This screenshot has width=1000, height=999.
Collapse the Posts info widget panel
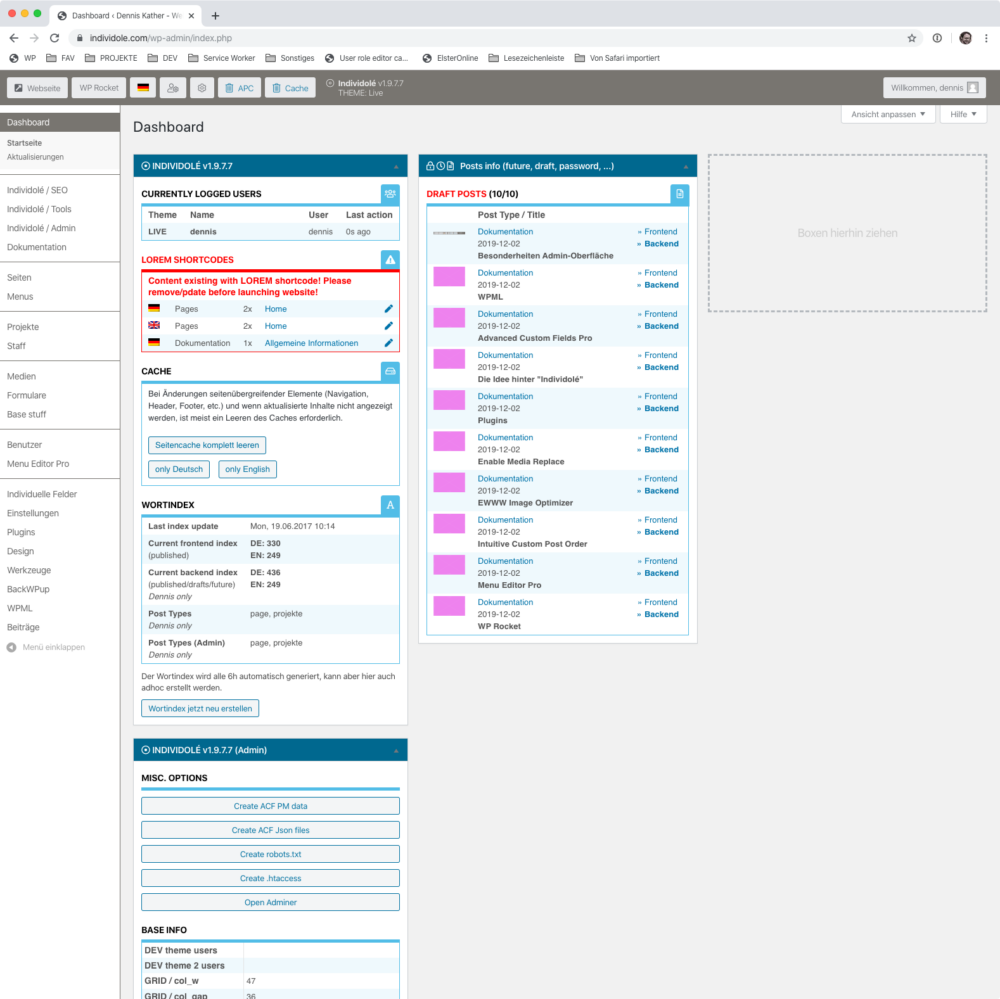pos(685,166)
